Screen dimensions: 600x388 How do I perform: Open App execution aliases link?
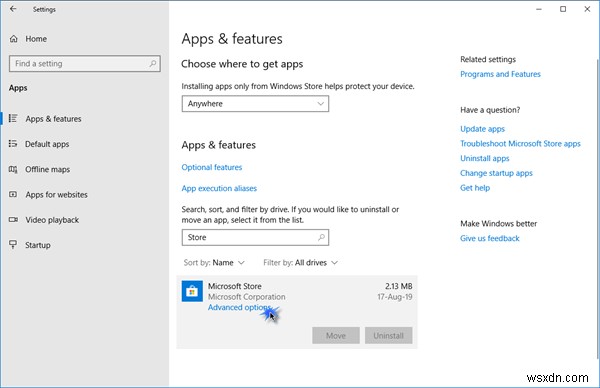tap(219, 188)
